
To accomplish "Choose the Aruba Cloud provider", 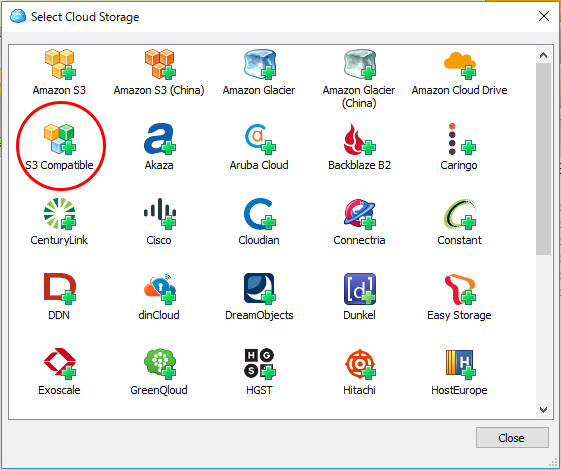I will [260, 139].
